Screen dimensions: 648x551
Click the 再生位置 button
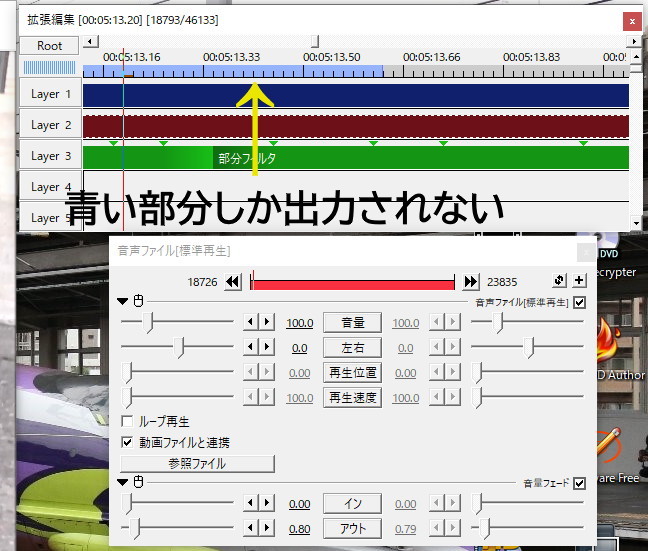[x=352, y=373]
